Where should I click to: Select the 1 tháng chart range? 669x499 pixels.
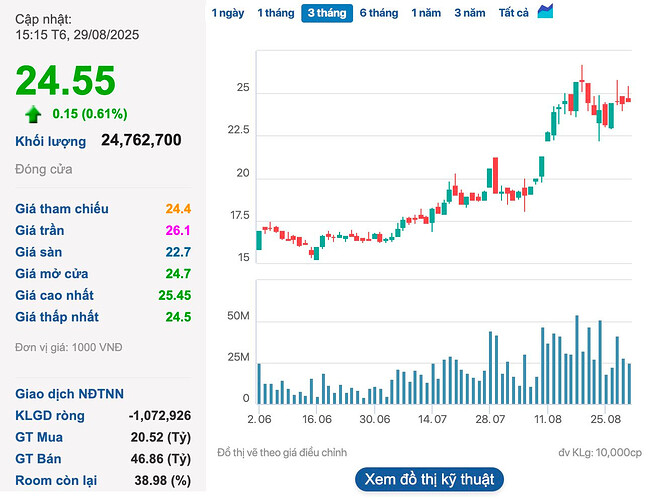[x=275, y=13]
